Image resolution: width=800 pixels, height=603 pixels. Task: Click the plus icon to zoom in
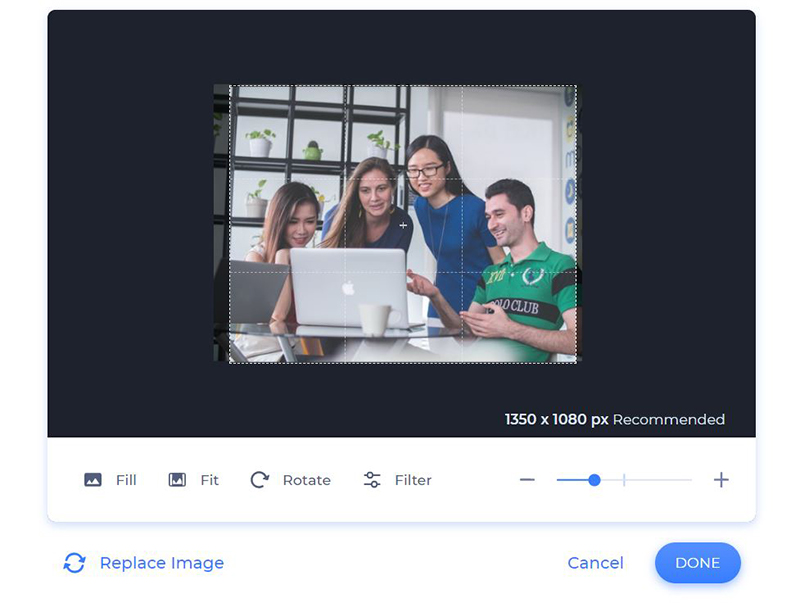721,480
